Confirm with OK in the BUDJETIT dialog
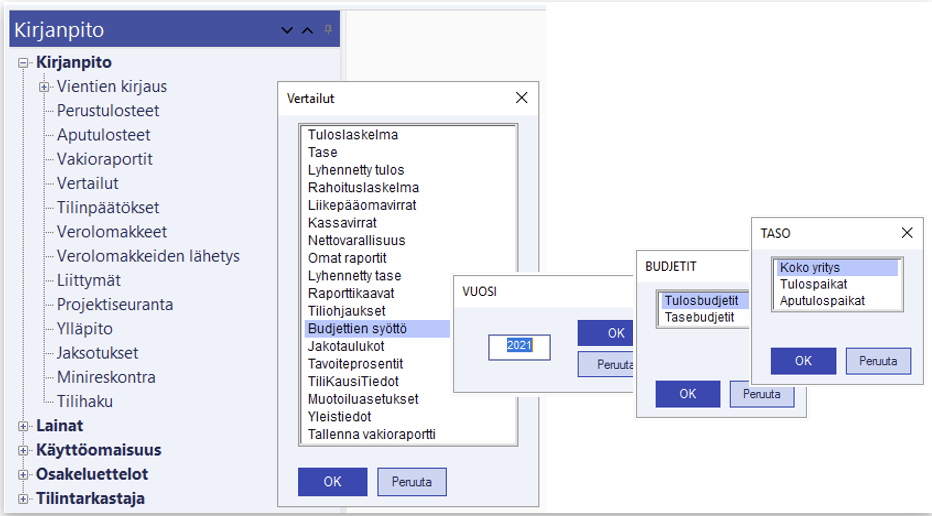Screen dimensions: 932x516 coord(687,394)
